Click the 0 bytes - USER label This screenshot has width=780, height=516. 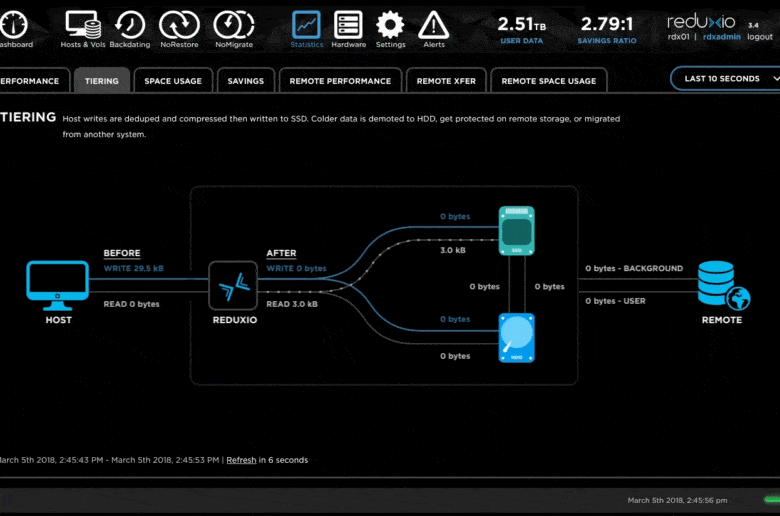pos(615,301)
